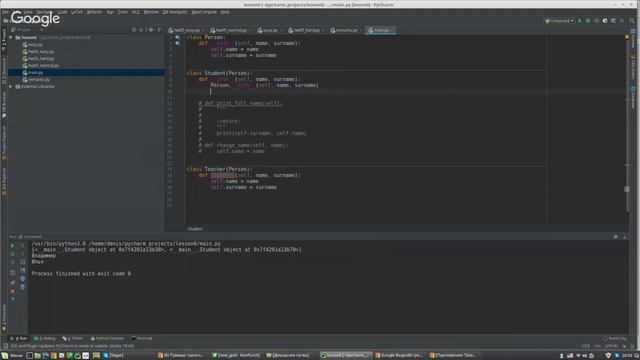This screenshot has width=640, height=360.
Task: Hide the Run panel via its corner icon
Action: point(624,237)
